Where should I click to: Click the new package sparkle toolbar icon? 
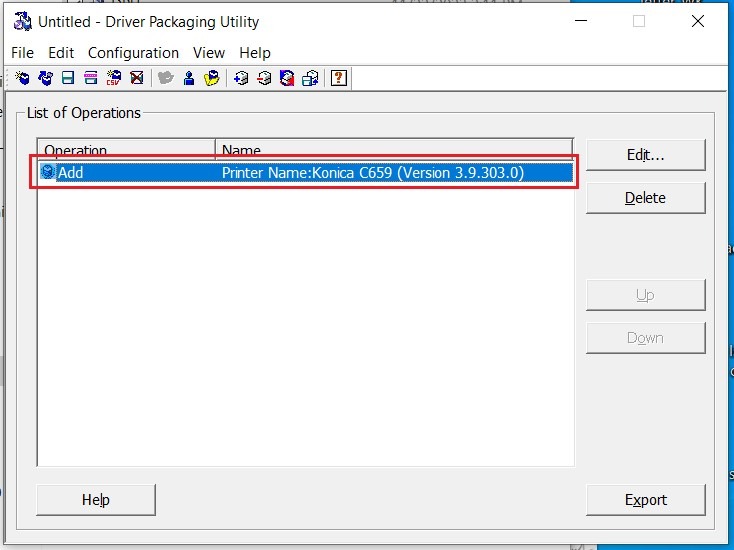22,78
